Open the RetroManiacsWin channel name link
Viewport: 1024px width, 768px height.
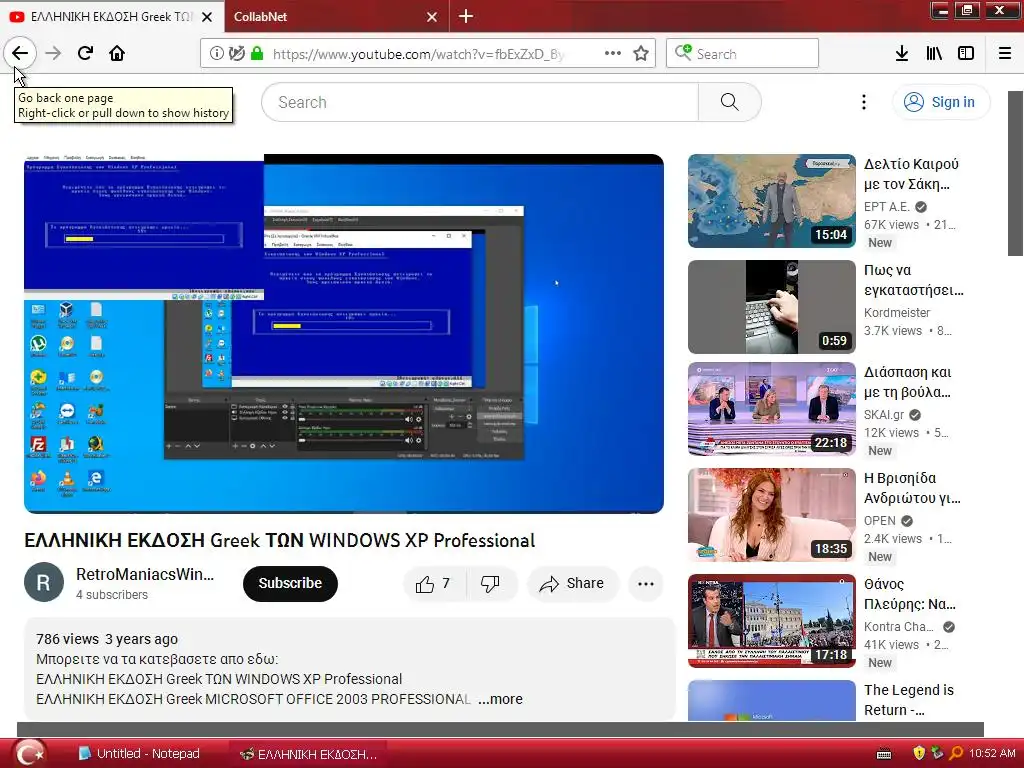point(145,574)
